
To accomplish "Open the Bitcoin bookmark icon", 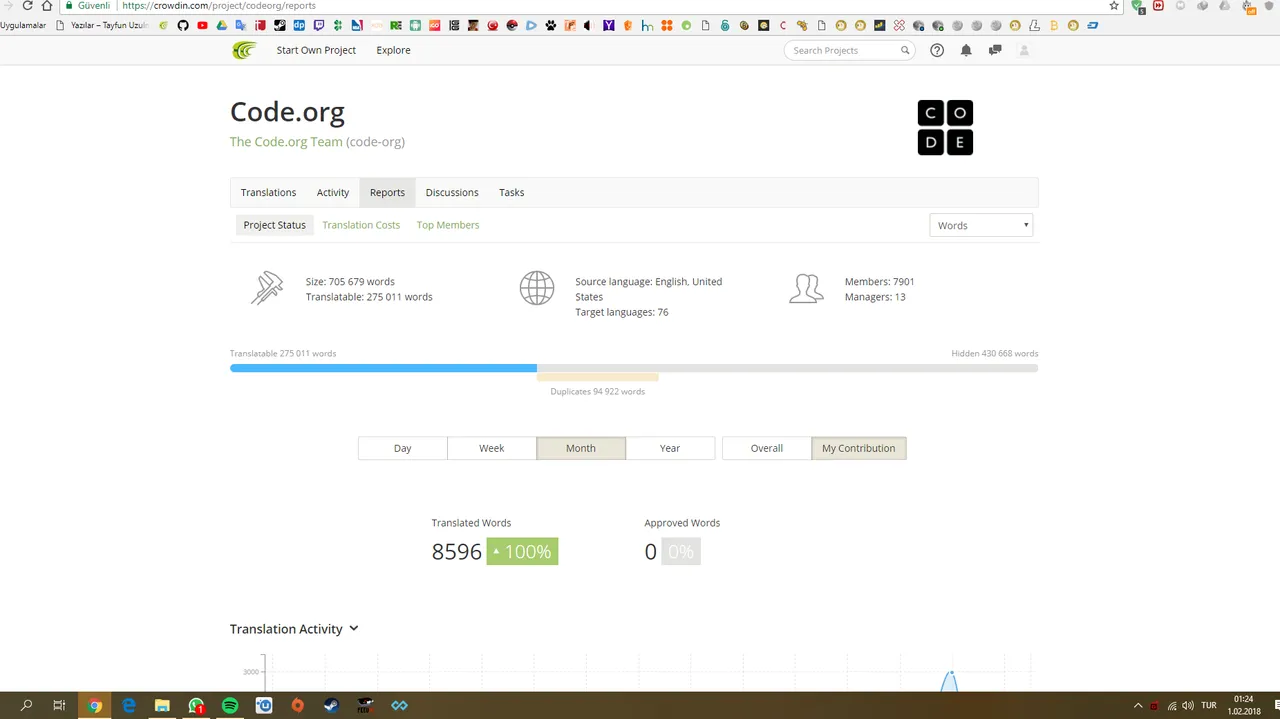I will click(1053, 25).
